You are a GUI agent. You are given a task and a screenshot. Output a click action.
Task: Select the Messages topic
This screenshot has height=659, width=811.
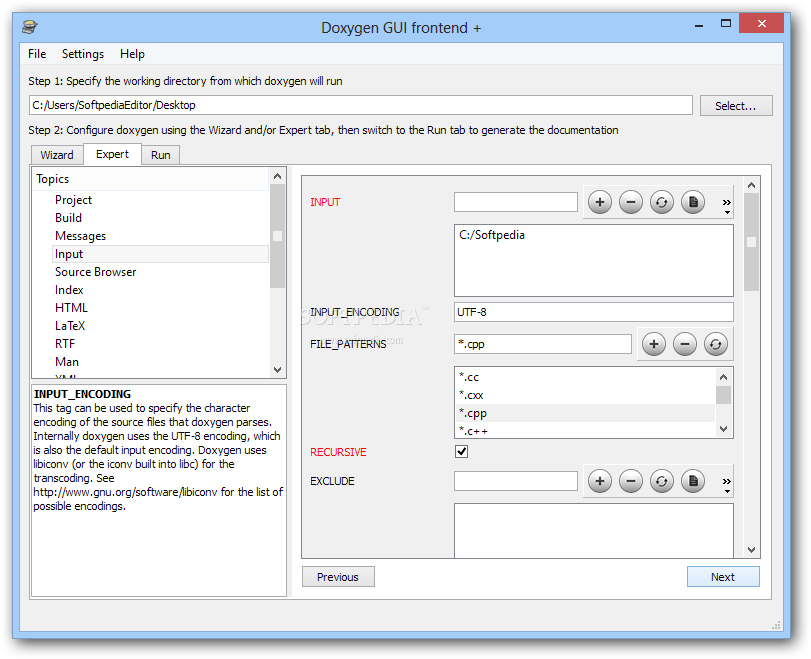coord(80,236)
